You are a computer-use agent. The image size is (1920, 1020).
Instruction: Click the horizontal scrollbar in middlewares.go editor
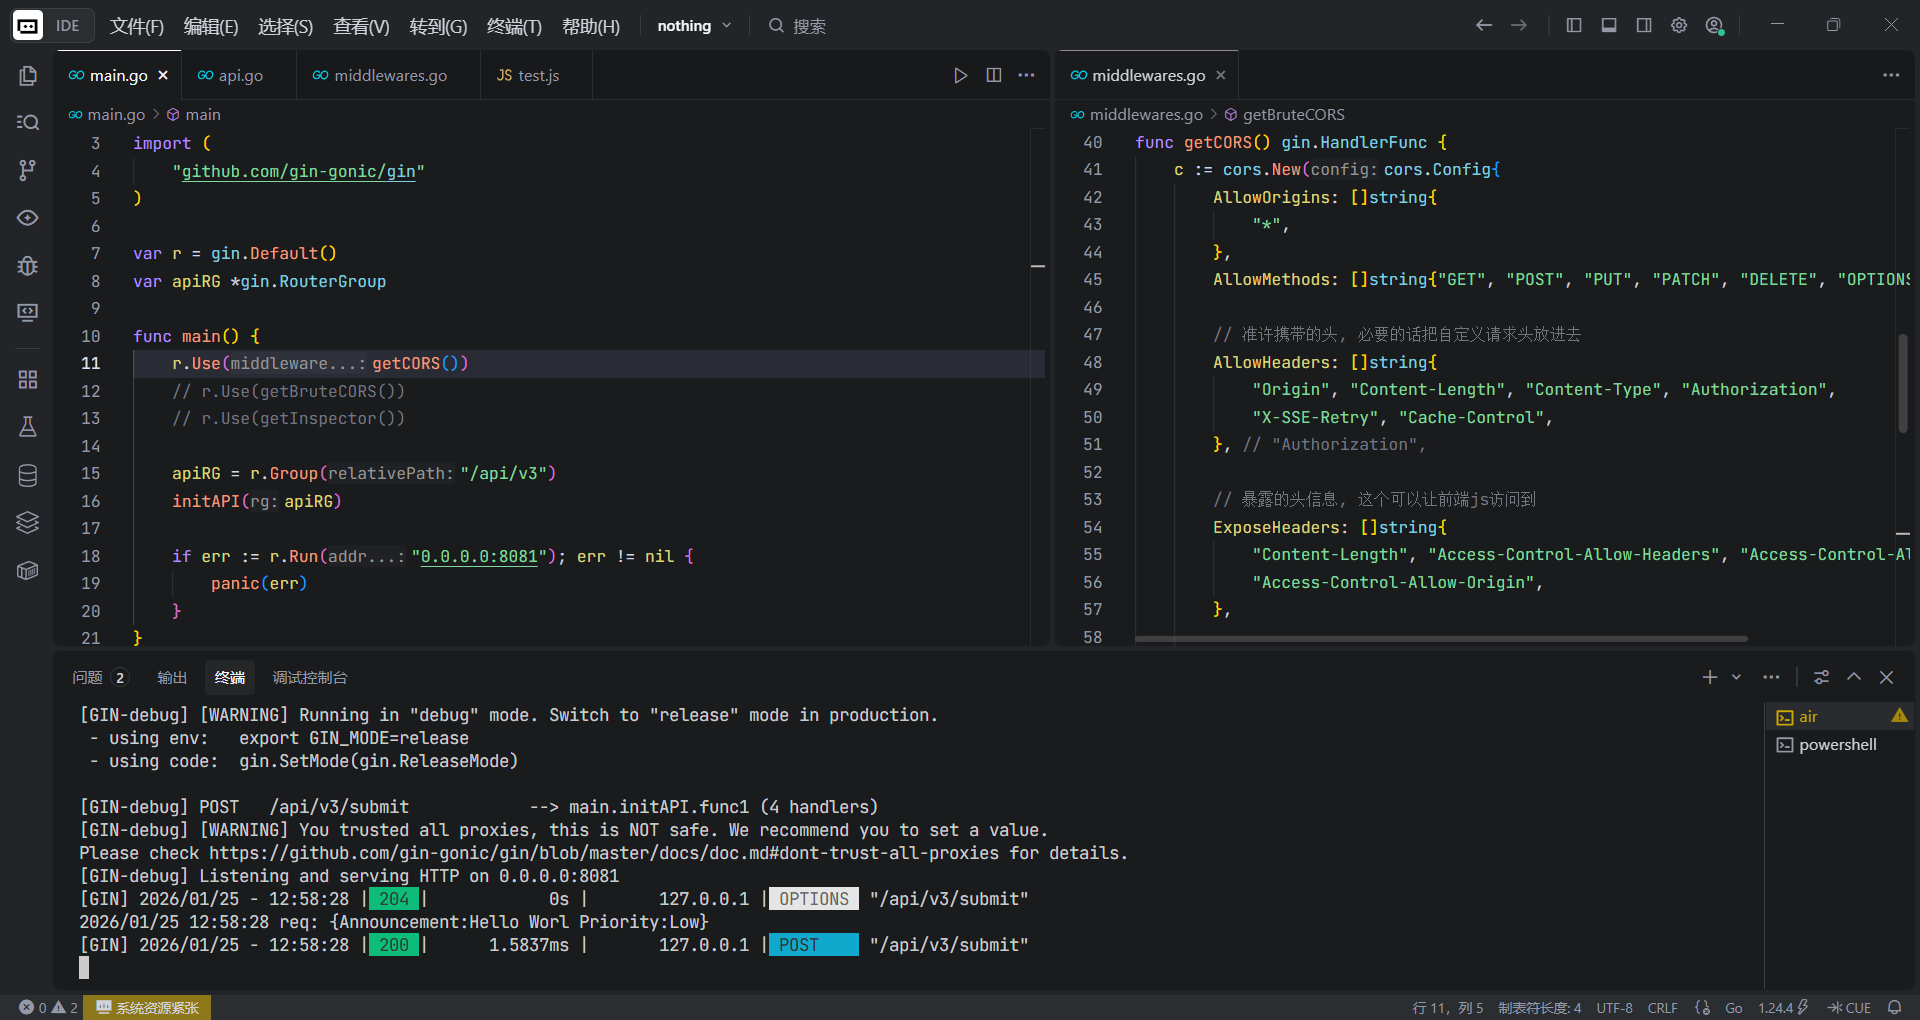[1440, 638]
